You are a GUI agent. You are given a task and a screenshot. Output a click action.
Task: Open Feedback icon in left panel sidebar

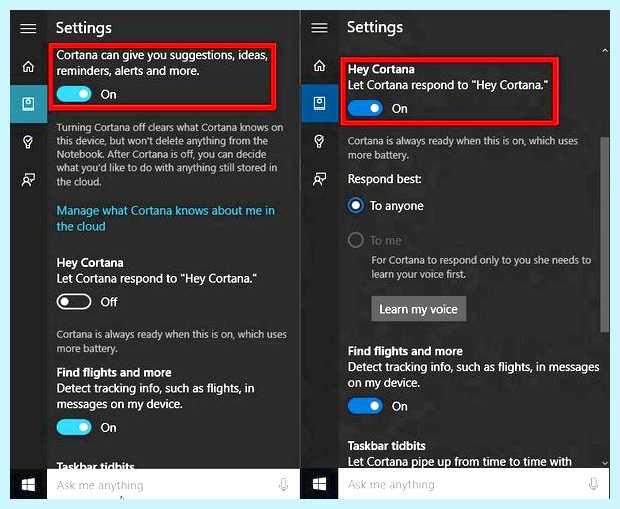pos(28,180)
